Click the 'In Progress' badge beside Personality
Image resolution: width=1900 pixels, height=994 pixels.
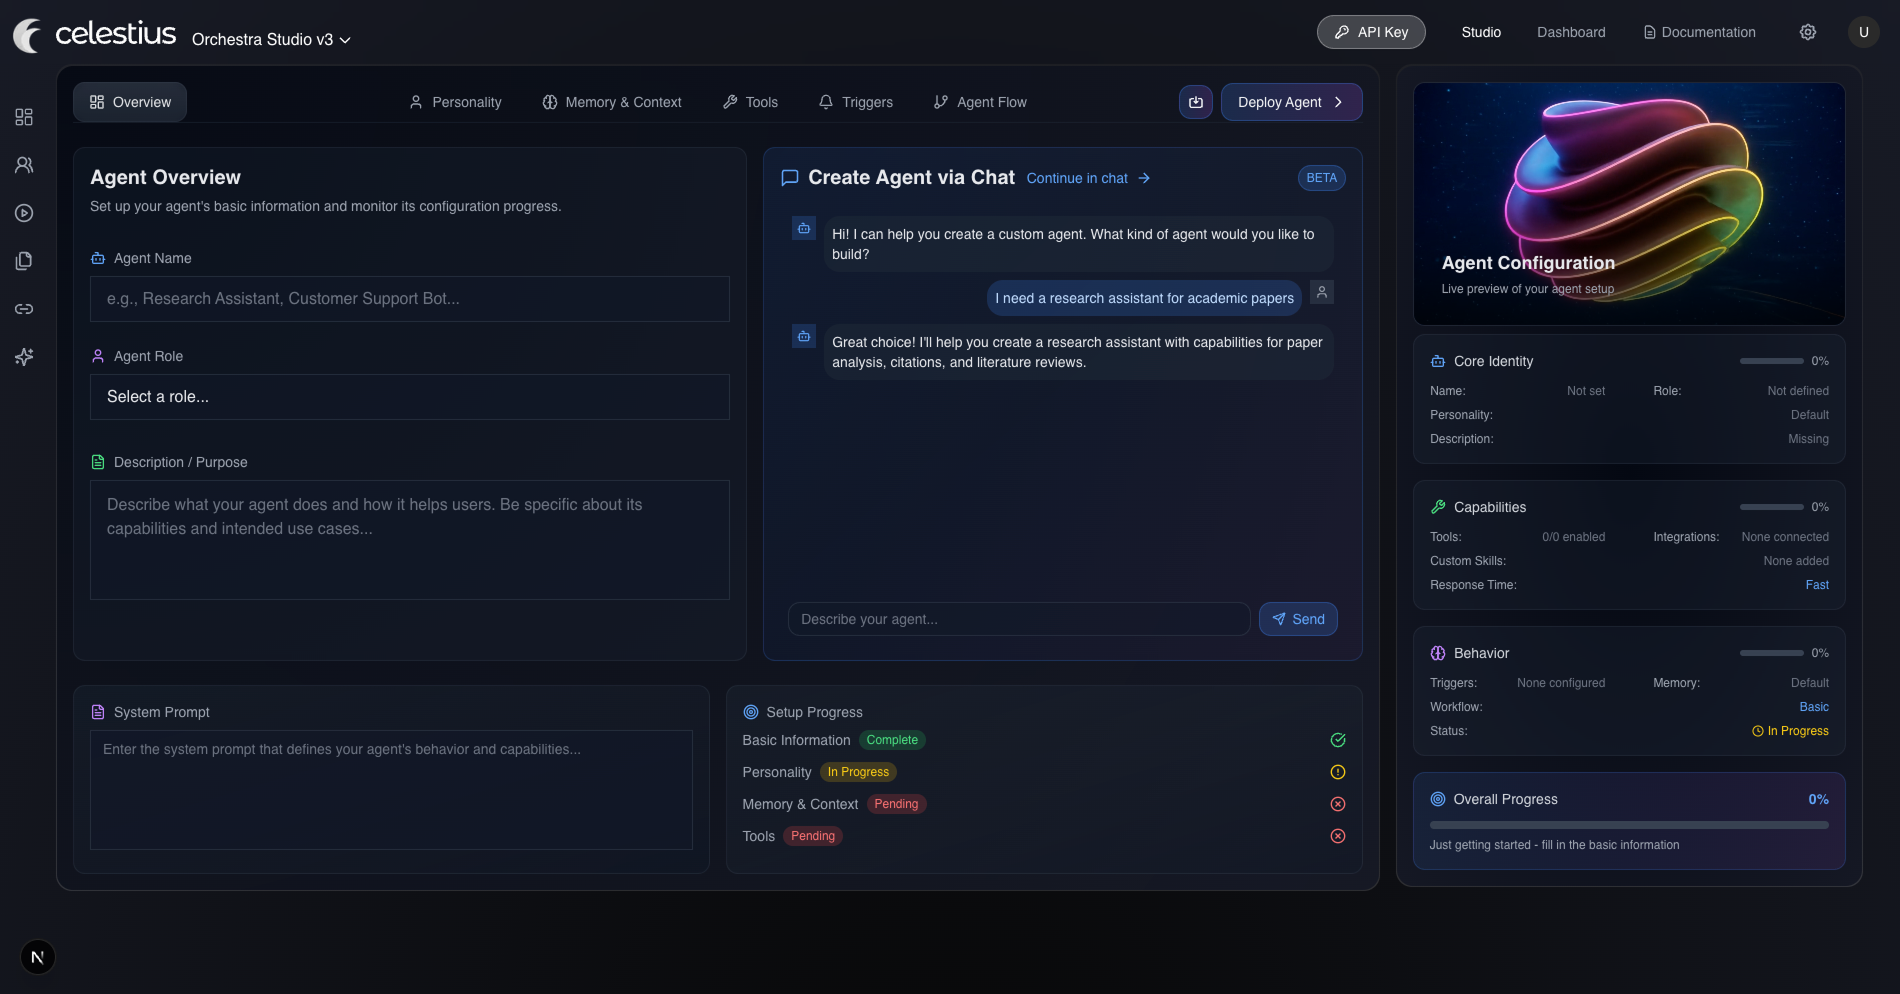tap(858, 772)
